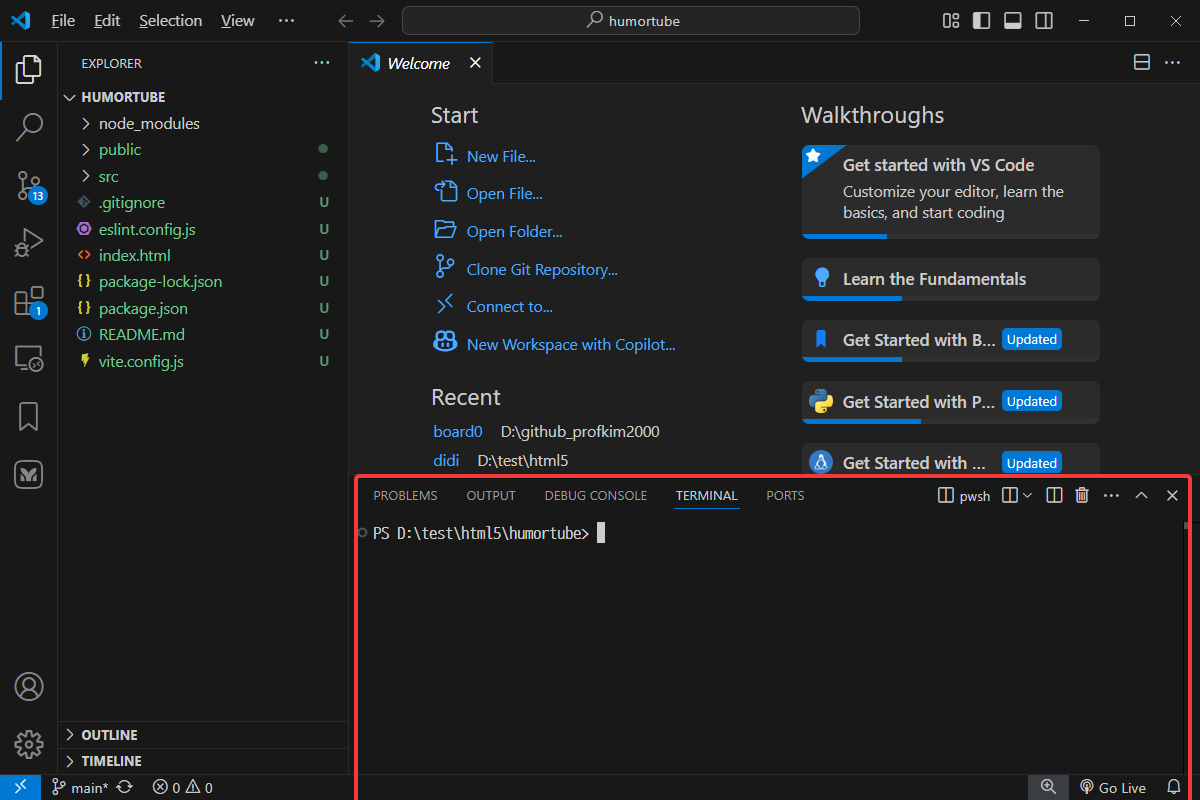1200x800 pixels.
Task: Toggle the primary side bar layout button
Action: click(981, 21)
